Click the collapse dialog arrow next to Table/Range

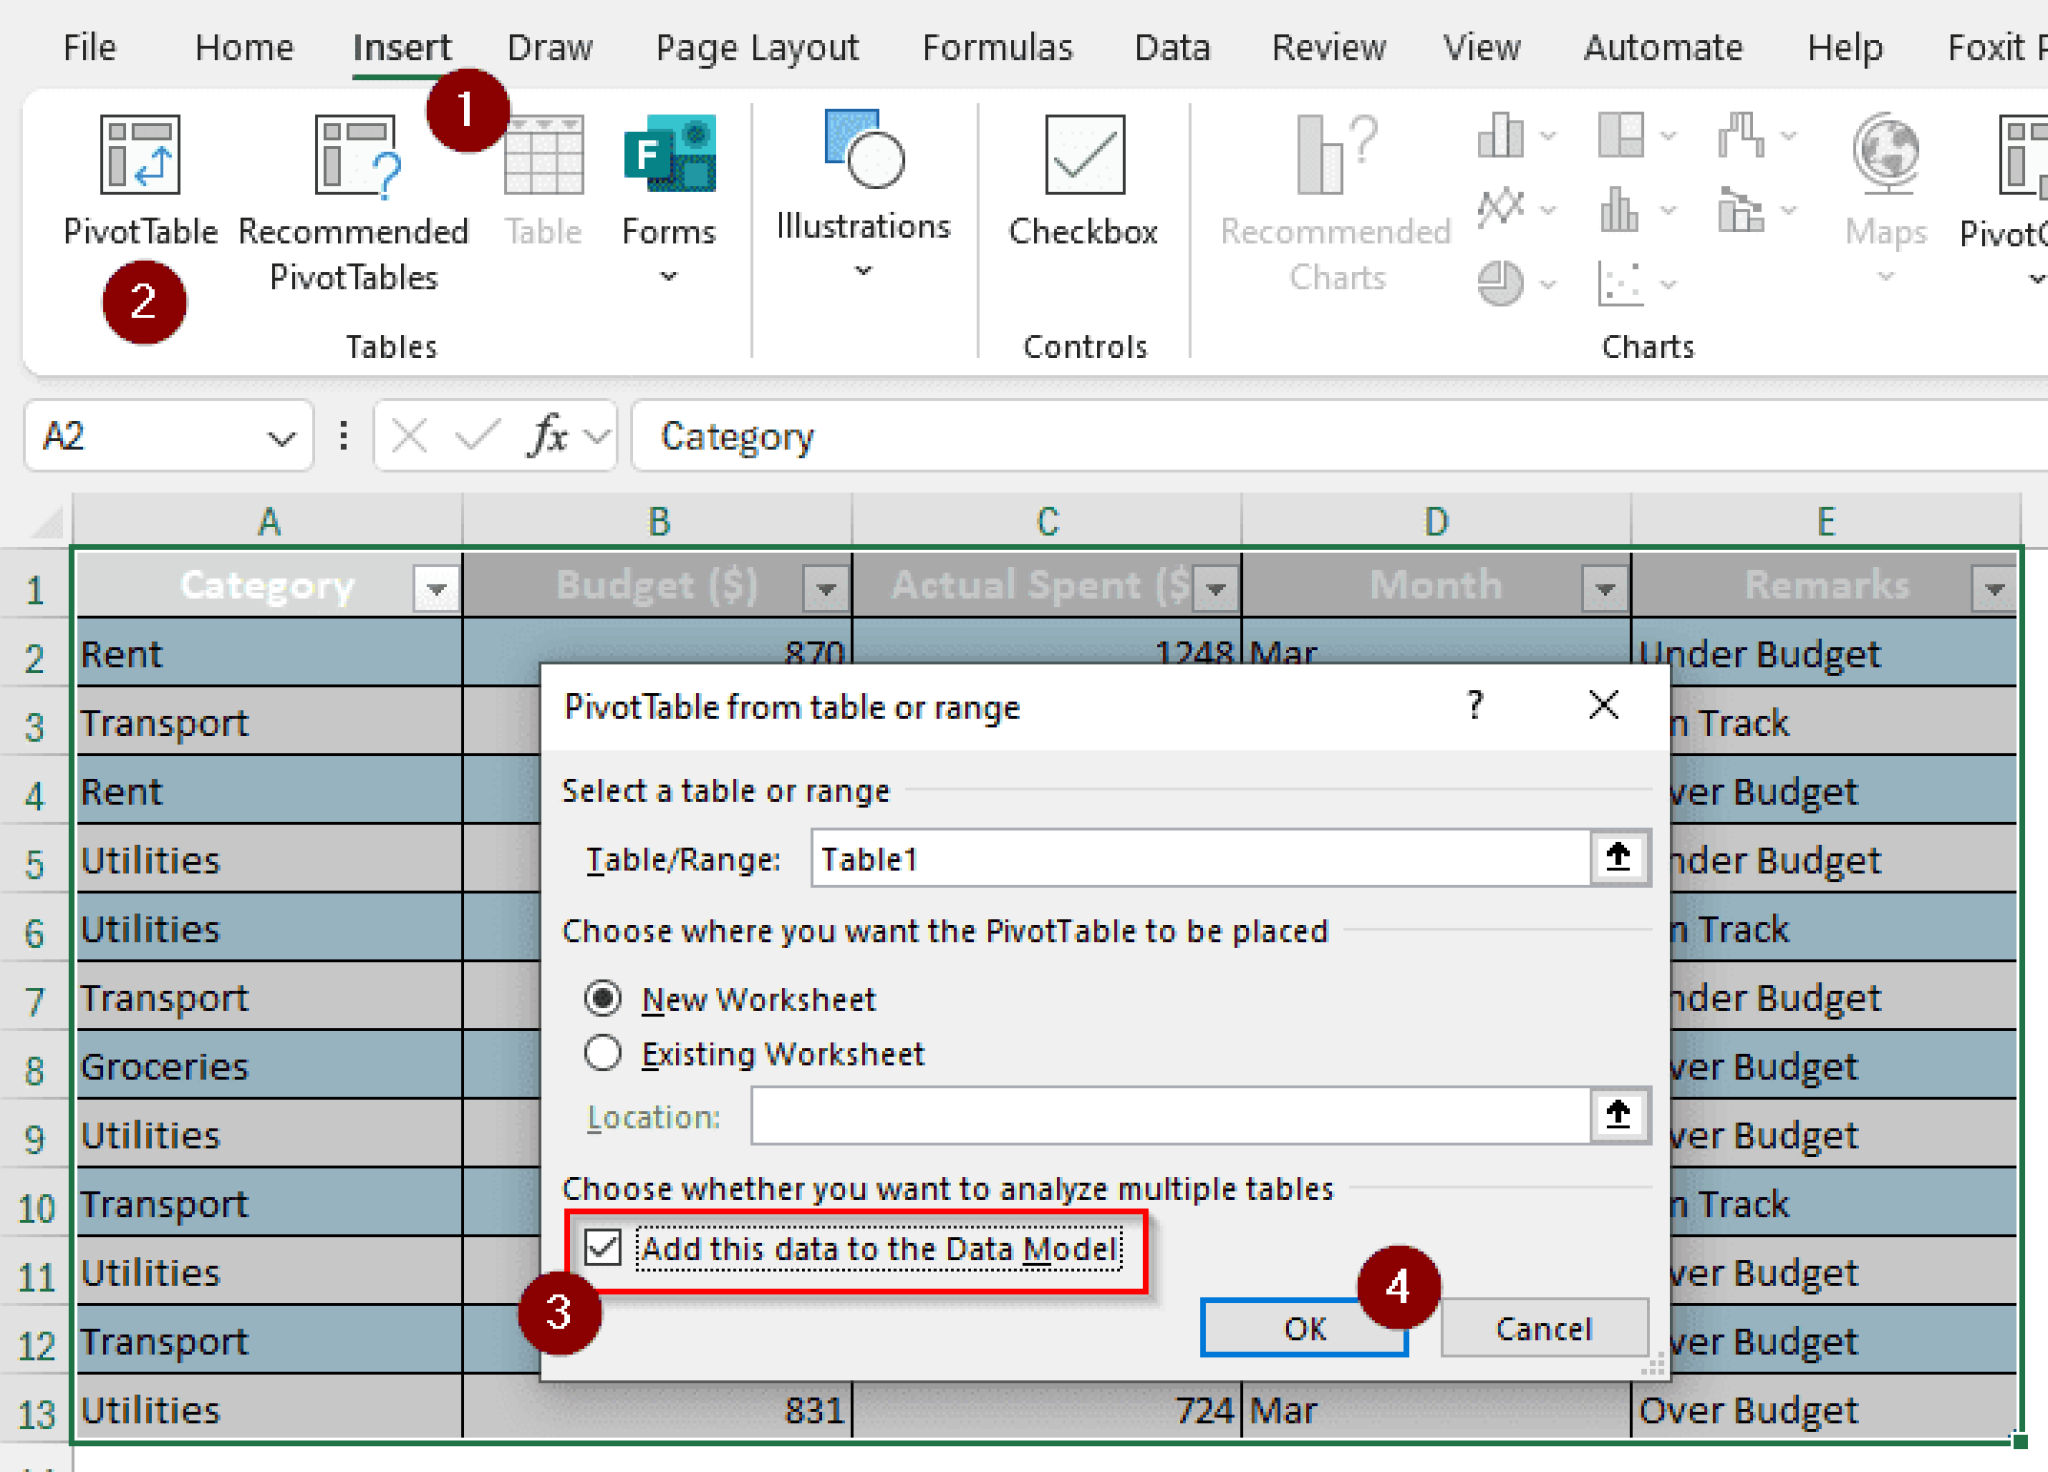tap(1618, 858)
